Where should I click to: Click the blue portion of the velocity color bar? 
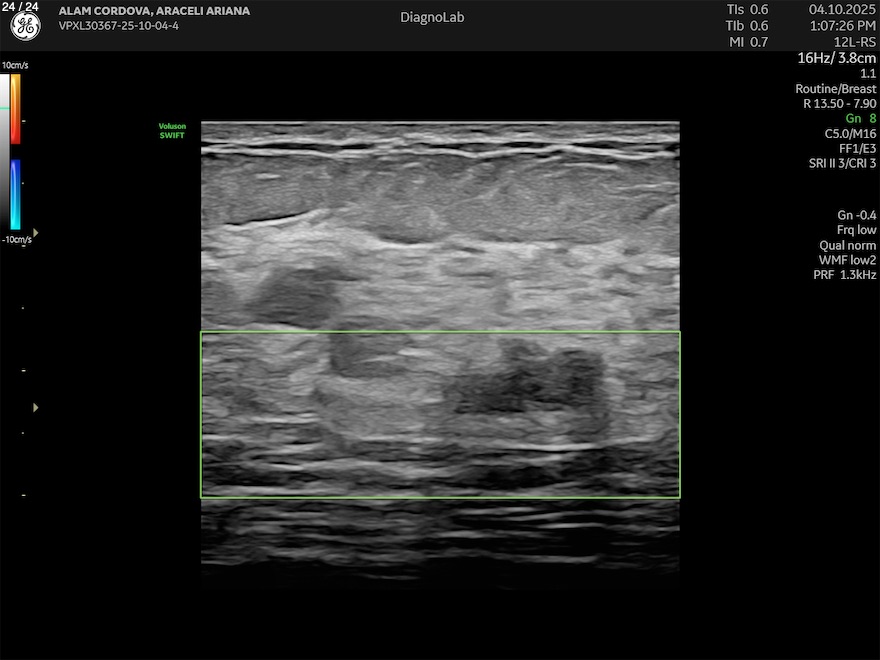[x=15, y=193]
